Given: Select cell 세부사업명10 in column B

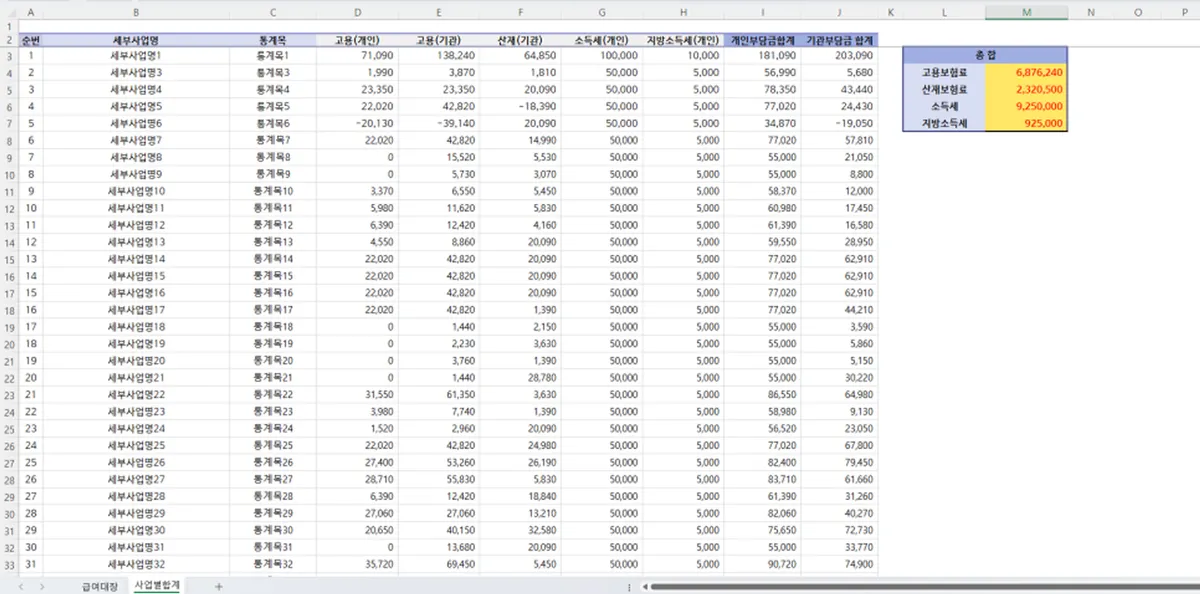Looking at the screenshot, I should tap(136, 192).
